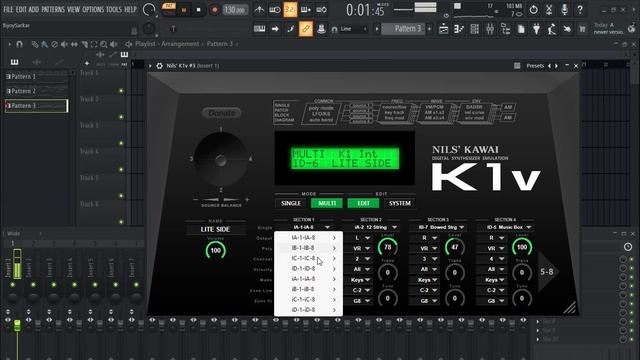This screenshot has width=640, height=360.
Task: Click the pause transport button
Action: tap(184, 10)
